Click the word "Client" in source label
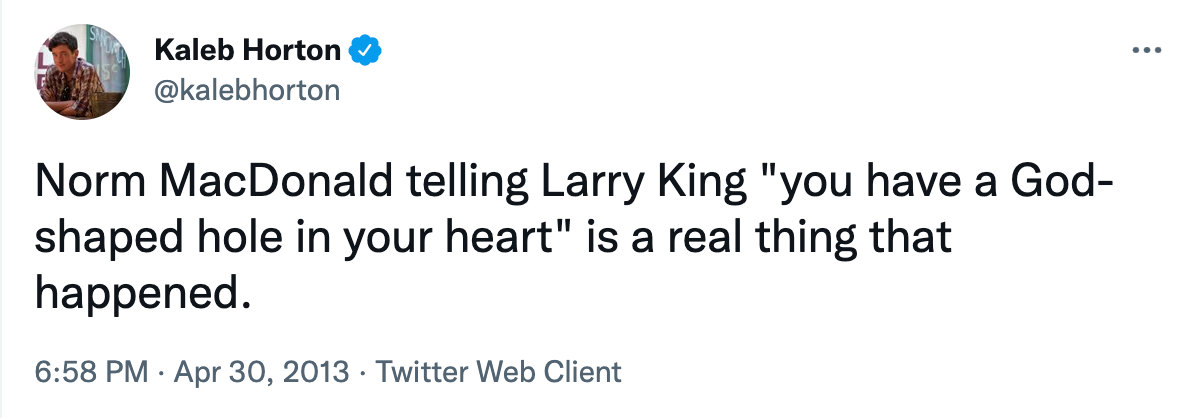 [x=583, y=373]
